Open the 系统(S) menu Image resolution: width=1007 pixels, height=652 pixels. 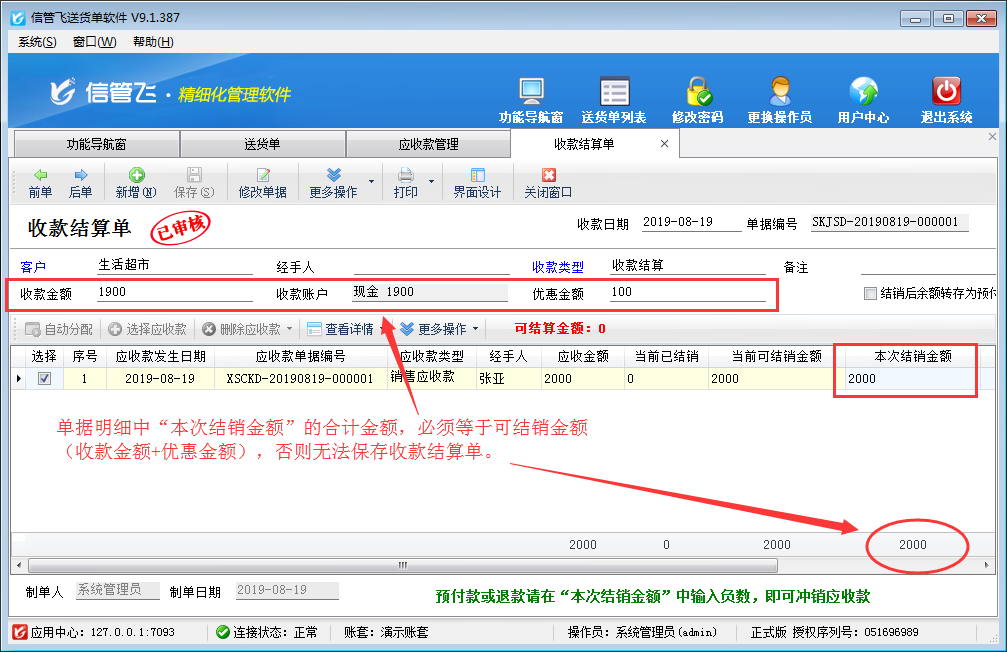coord(37,41)
